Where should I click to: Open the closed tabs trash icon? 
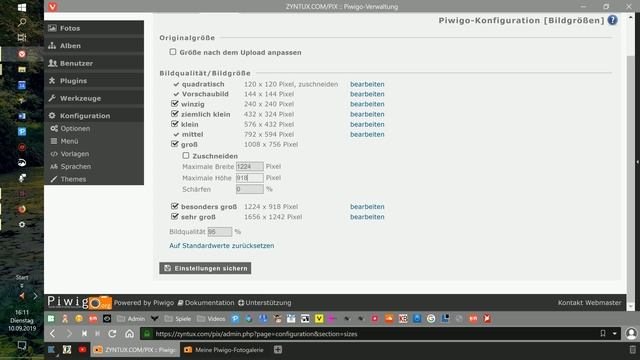tap(633, 349)
